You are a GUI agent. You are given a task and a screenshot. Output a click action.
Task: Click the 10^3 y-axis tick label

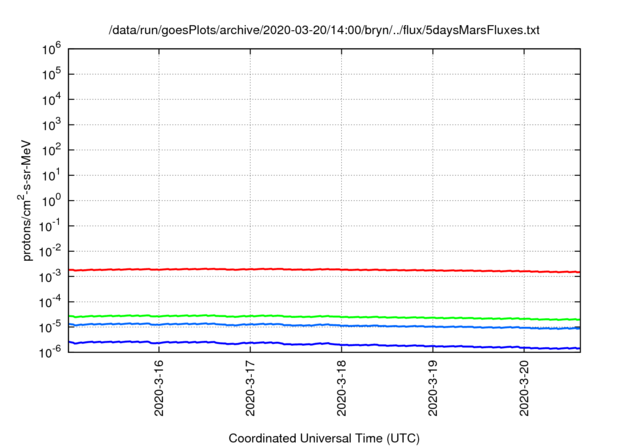pyautogui.click(x=51, y=125)
